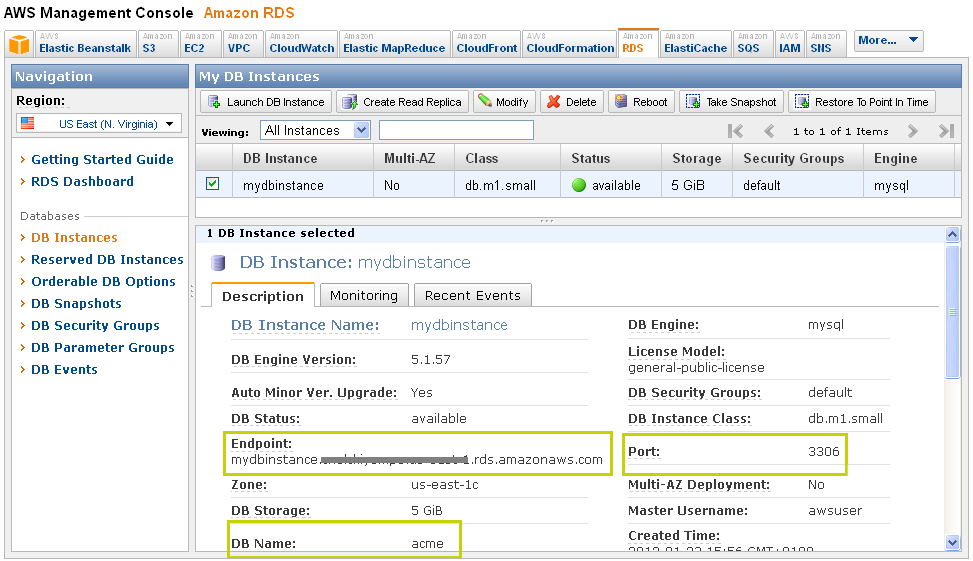Screen dimensions: 973x561
Task: Click the Port value 3306
Action: 823,451
